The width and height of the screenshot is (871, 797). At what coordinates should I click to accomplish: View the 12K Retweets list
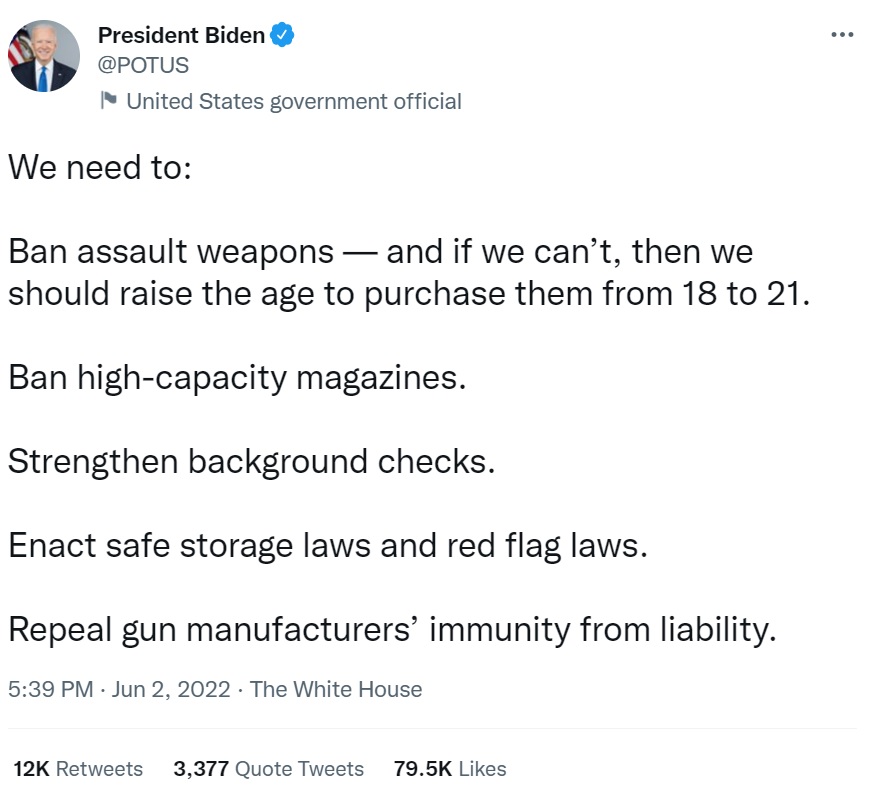tap(78, 769)
